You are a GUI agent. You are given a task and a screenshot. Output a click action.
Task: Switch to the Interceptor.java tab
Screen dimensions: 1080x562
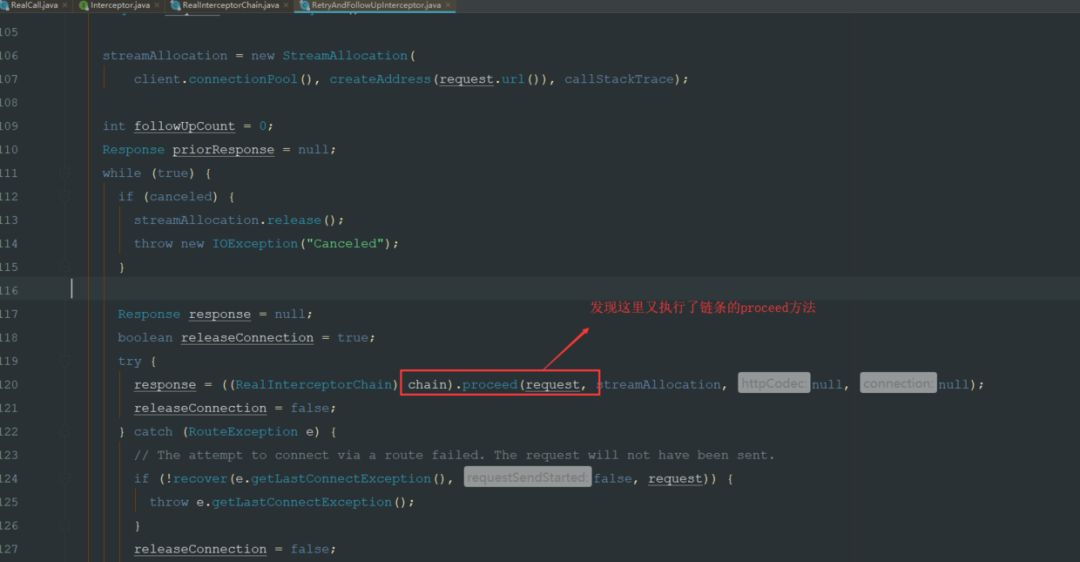(x=120, y=5)
